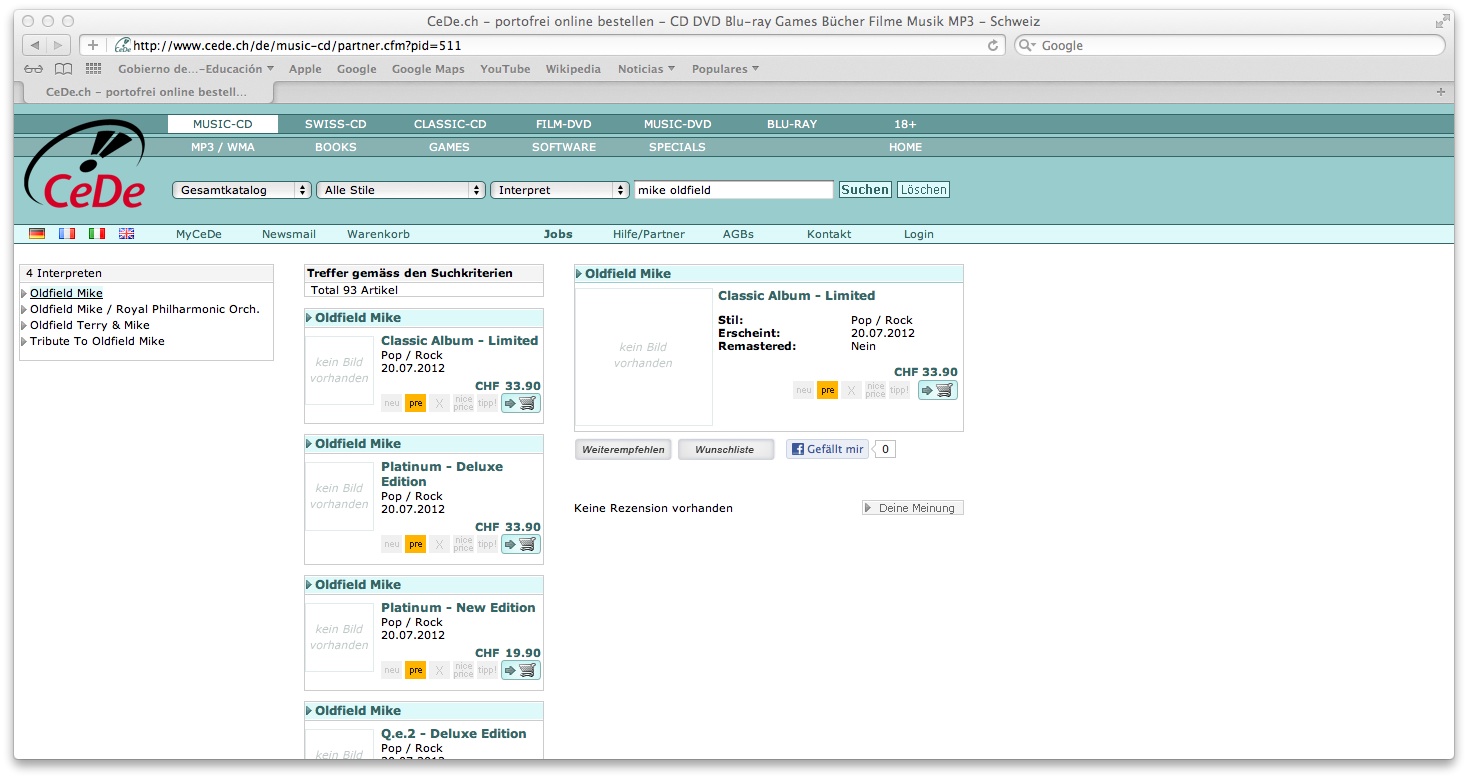Viewport: 1468px width, 779px height.
Task: Open the YouTube bookmark
Action: pyautogui.click(x=505, y=69)
